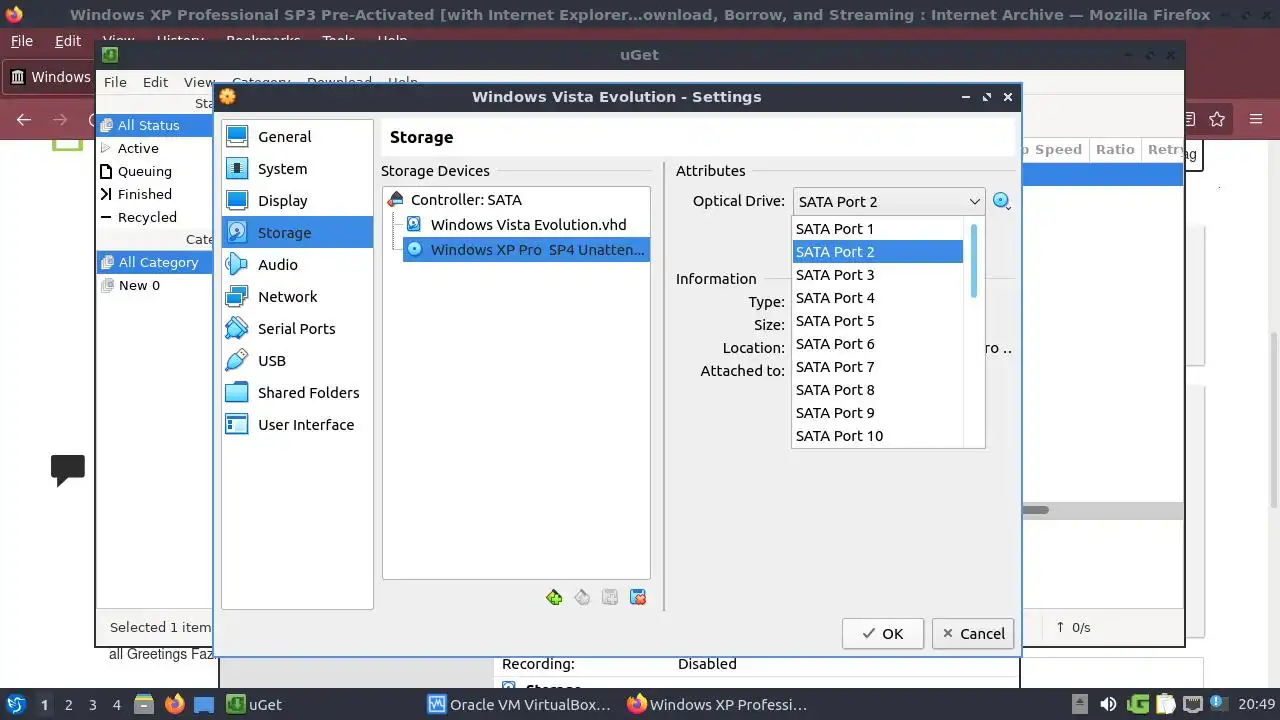Open uGet's File menu
The image size is (1280, 720).
click(115, 82)
